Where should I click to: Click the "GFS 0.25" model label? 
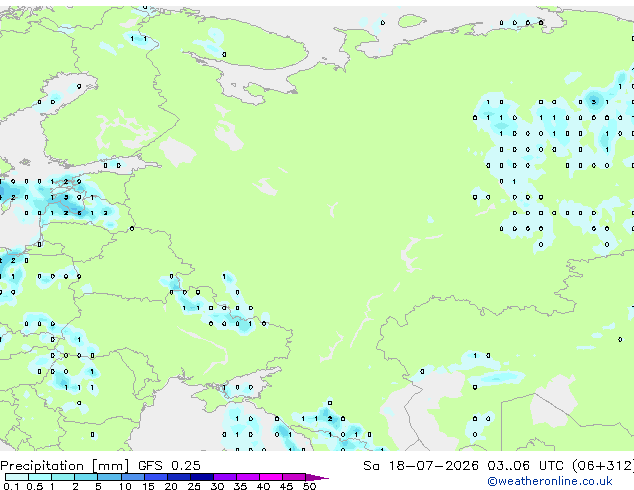tap(169, 465)
